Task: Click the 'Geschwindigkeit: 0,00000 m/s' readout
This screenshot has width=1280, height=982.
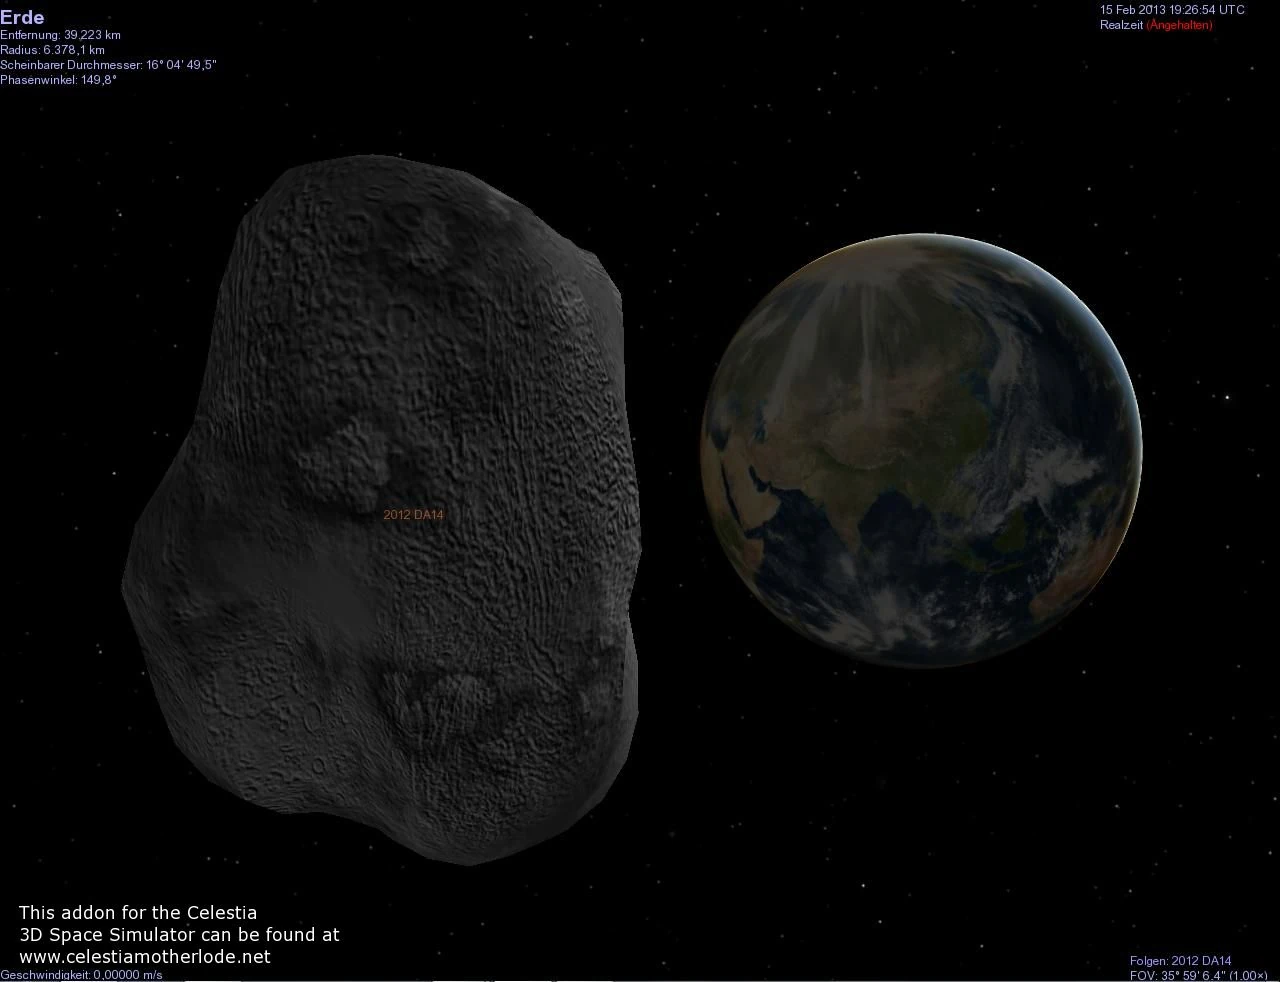Action: click(x=81, y=975)
